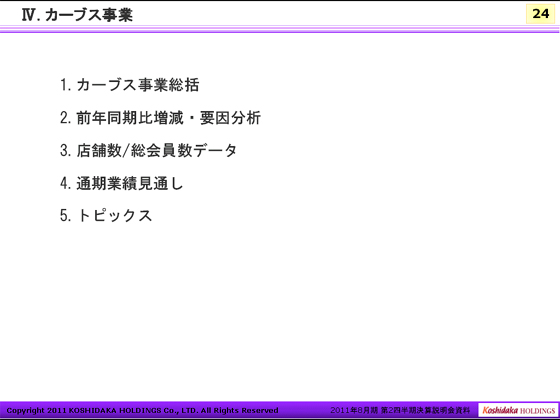The width and height of the screenshot is (560, 420).
Task: Select item '3. 店舗数/総会員数データ'
Action: [148, 150]
